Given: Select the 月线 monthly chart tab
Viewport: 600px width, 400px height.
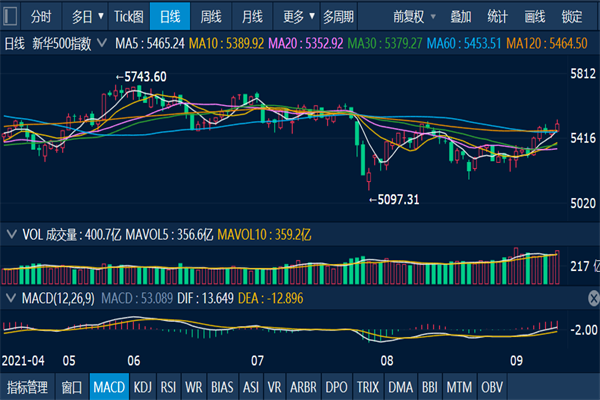Looking at the screenshot, I should coord(253,16).
